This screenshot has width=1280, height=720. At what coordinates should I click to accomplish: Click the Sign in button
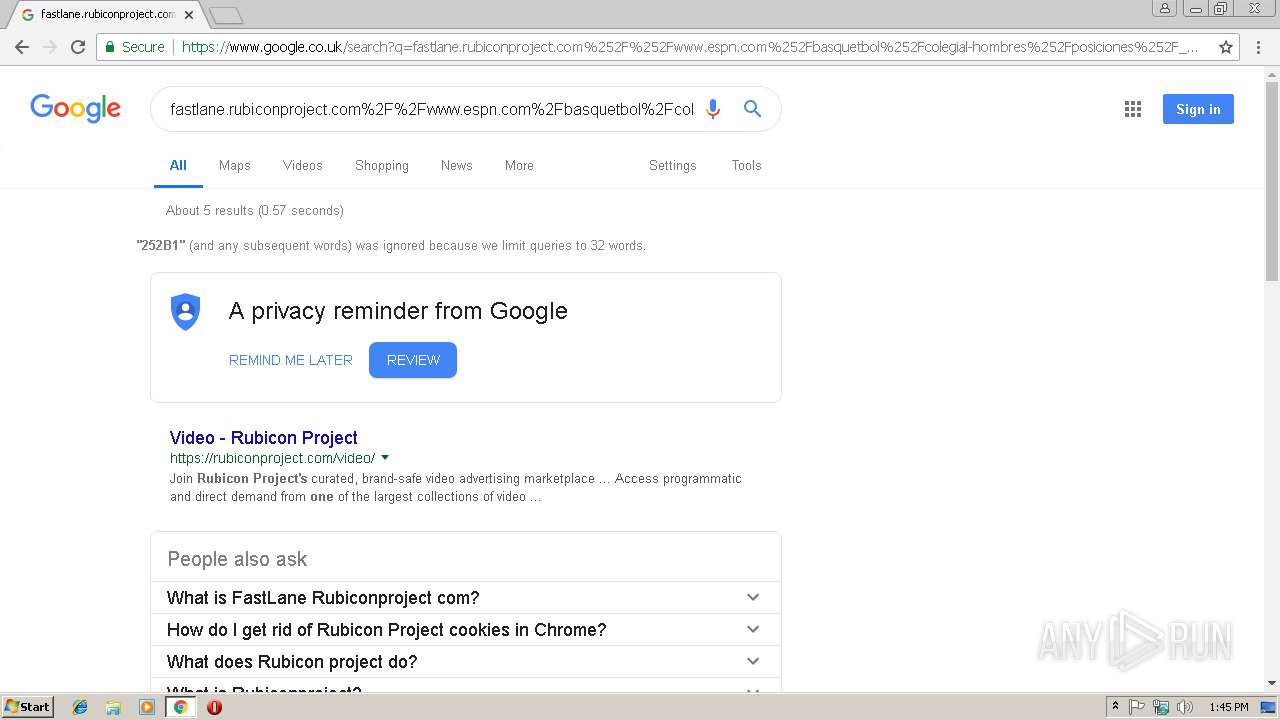(1198, 109)
